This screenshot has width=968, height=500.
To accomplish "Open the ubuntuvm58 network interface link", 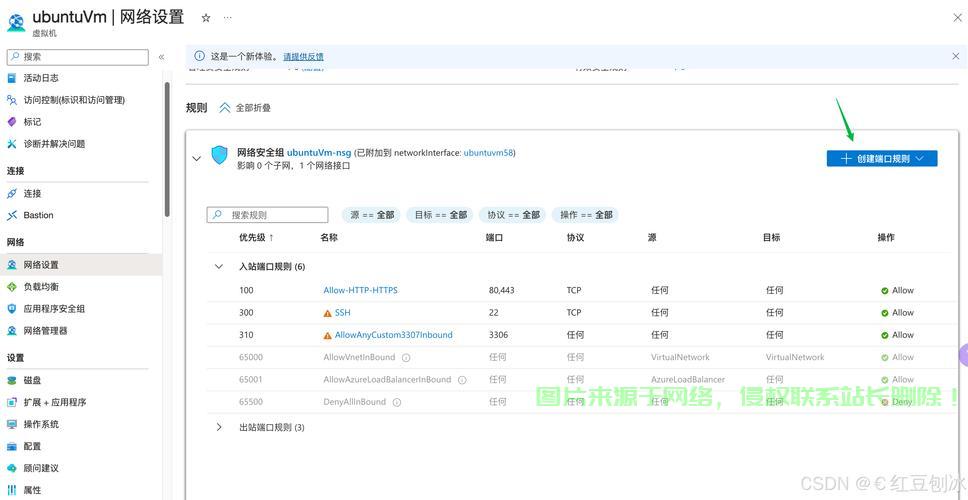I will pyautogui.click(x=488, y=152).
